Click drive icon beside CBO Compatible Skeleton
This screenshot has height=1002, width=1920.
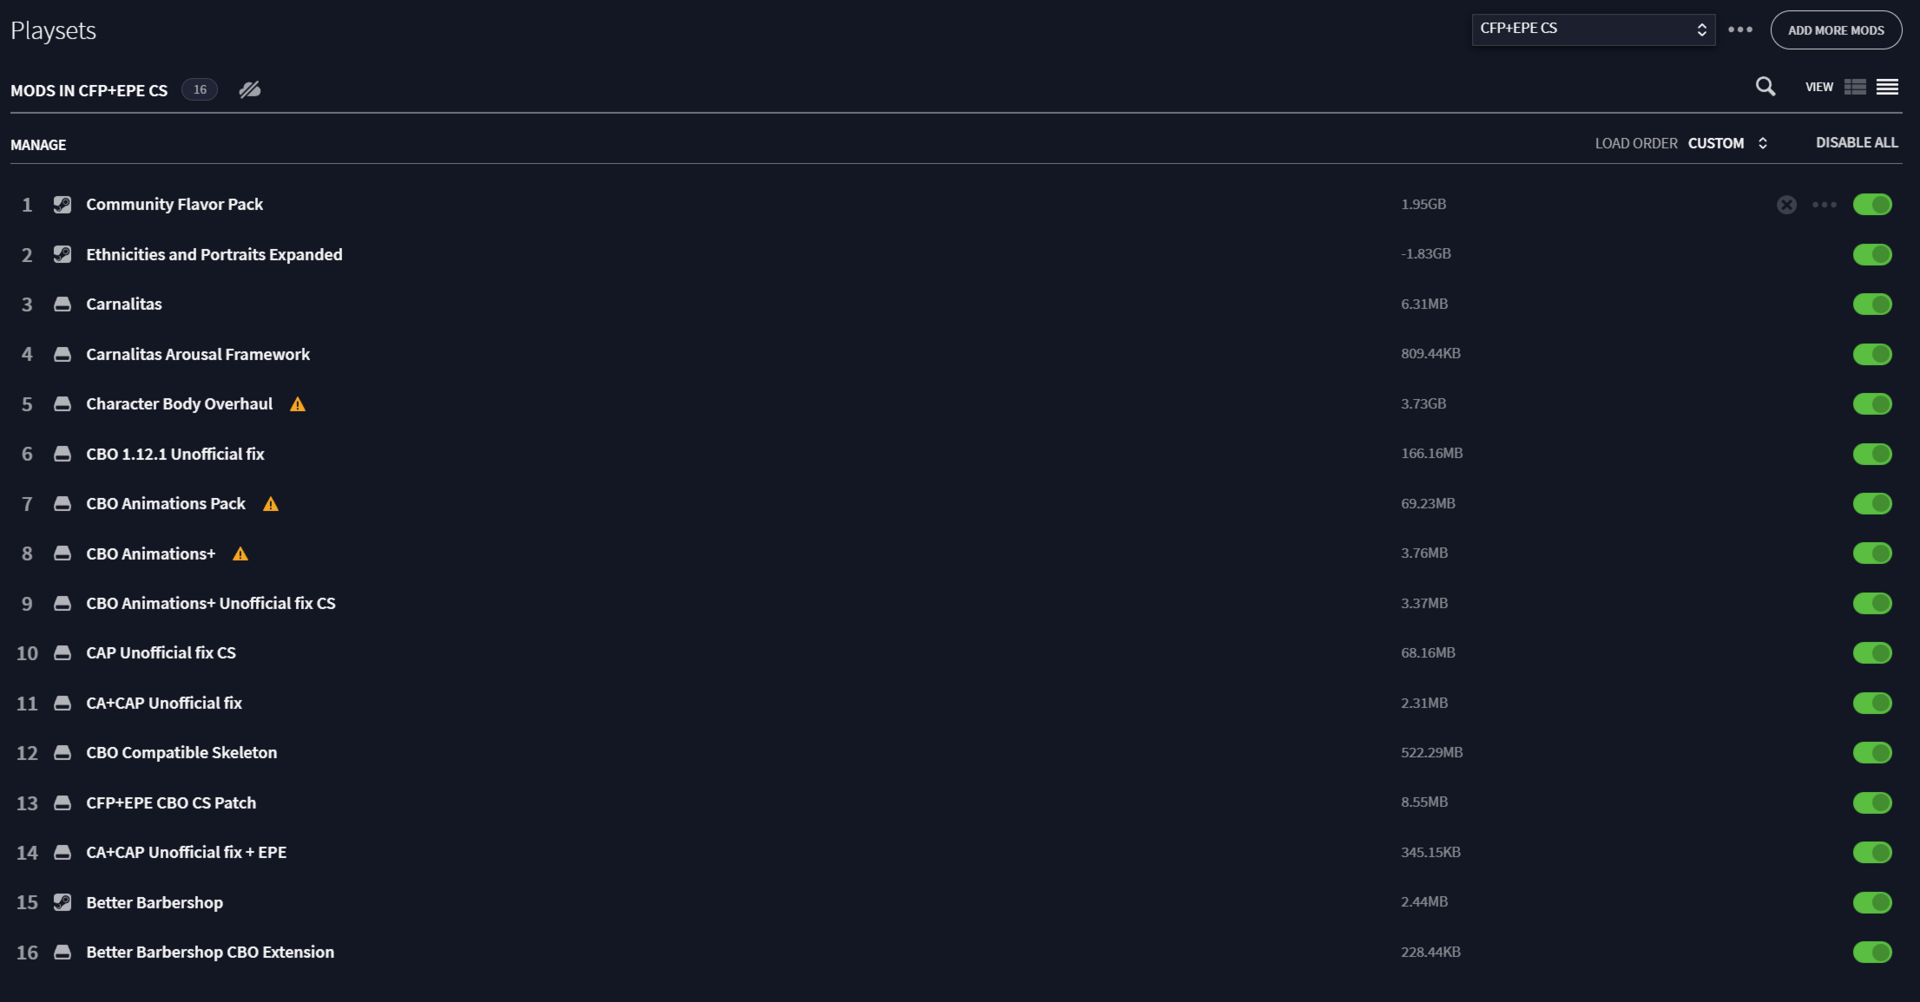[62, 753]
